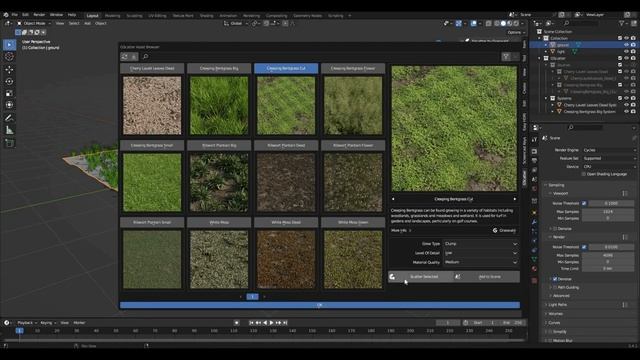Show next asset with right preview arrow

[x=515, y=199]
